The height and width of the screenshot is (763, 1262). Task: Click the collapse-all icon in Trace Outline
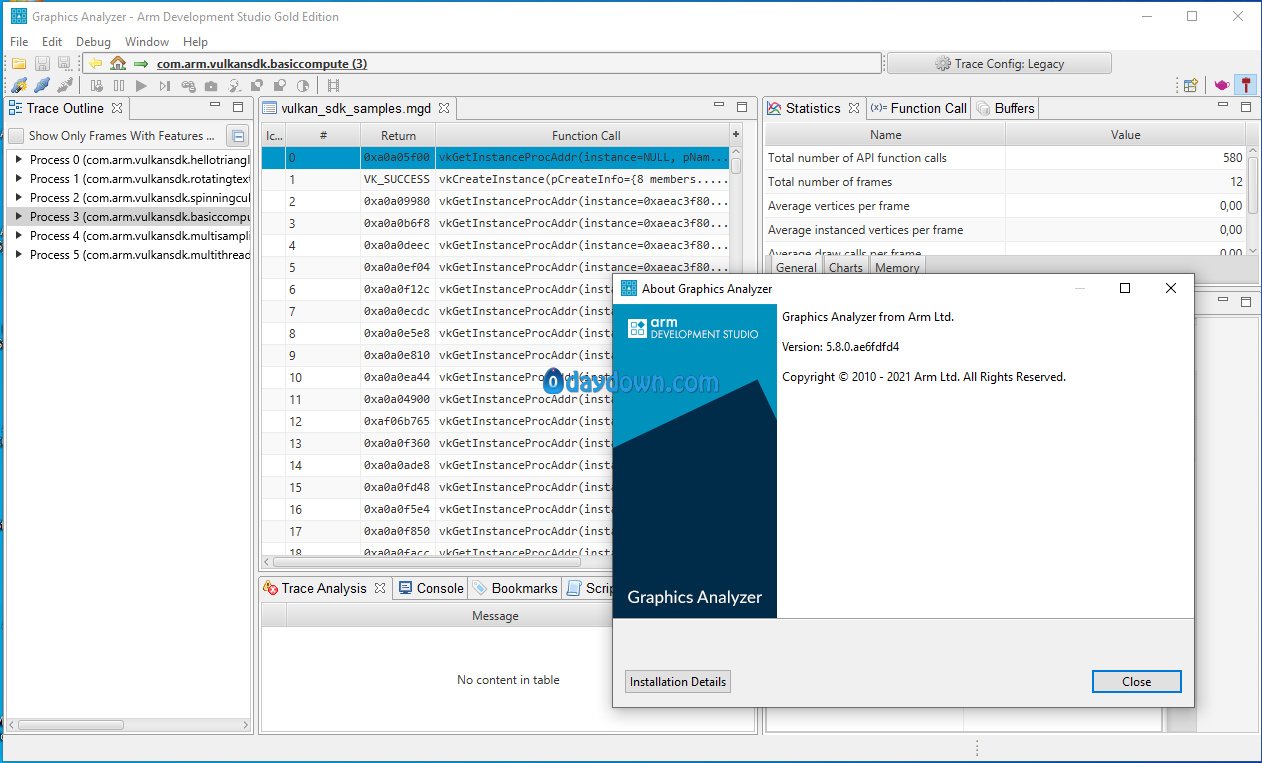(237, 136)
